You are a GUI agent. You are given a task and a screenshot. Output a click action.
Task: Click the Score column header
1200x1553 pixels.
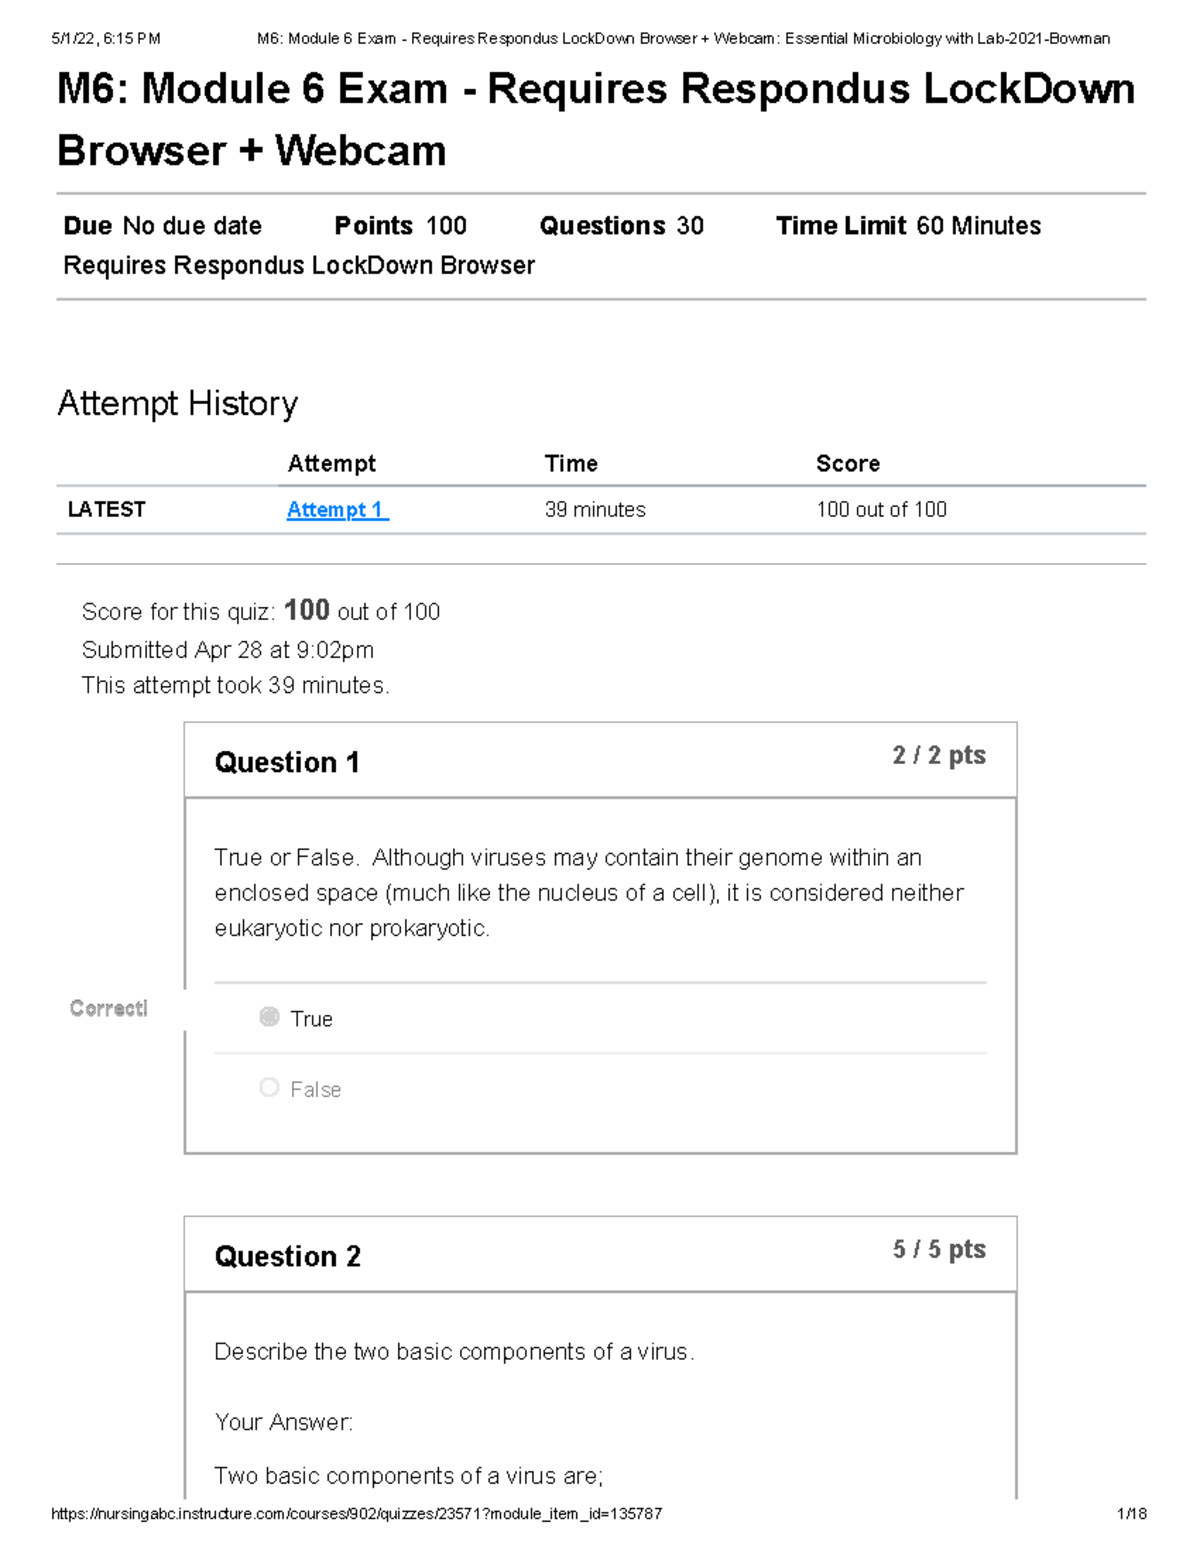click(848, 464)
